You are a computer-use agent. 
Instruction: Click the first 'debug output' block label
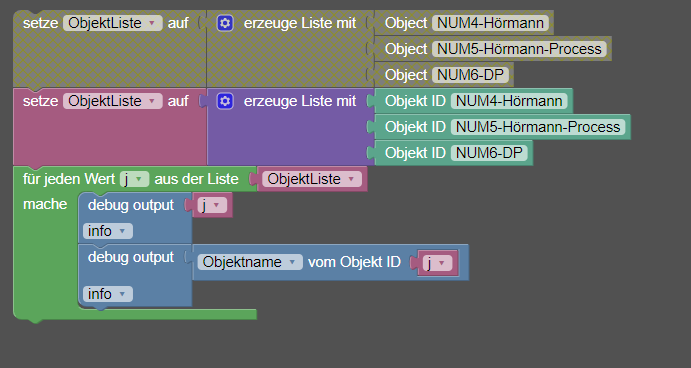(131, 205)
